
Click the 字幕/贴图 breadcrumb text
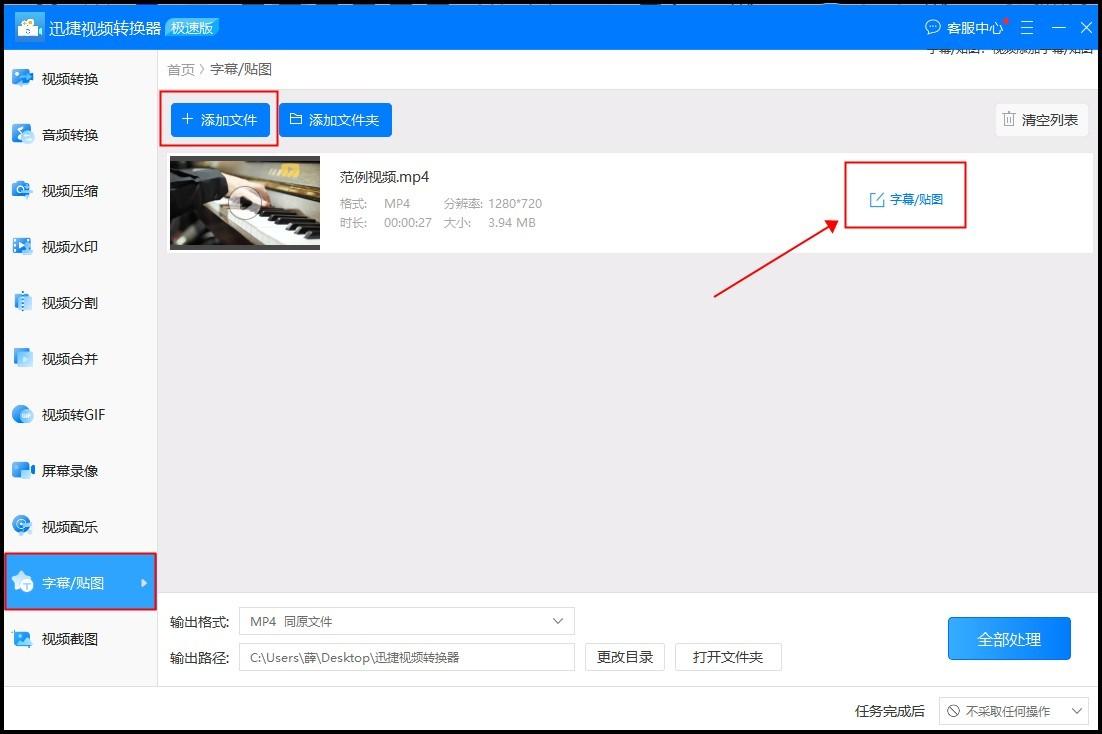[241, 70]
